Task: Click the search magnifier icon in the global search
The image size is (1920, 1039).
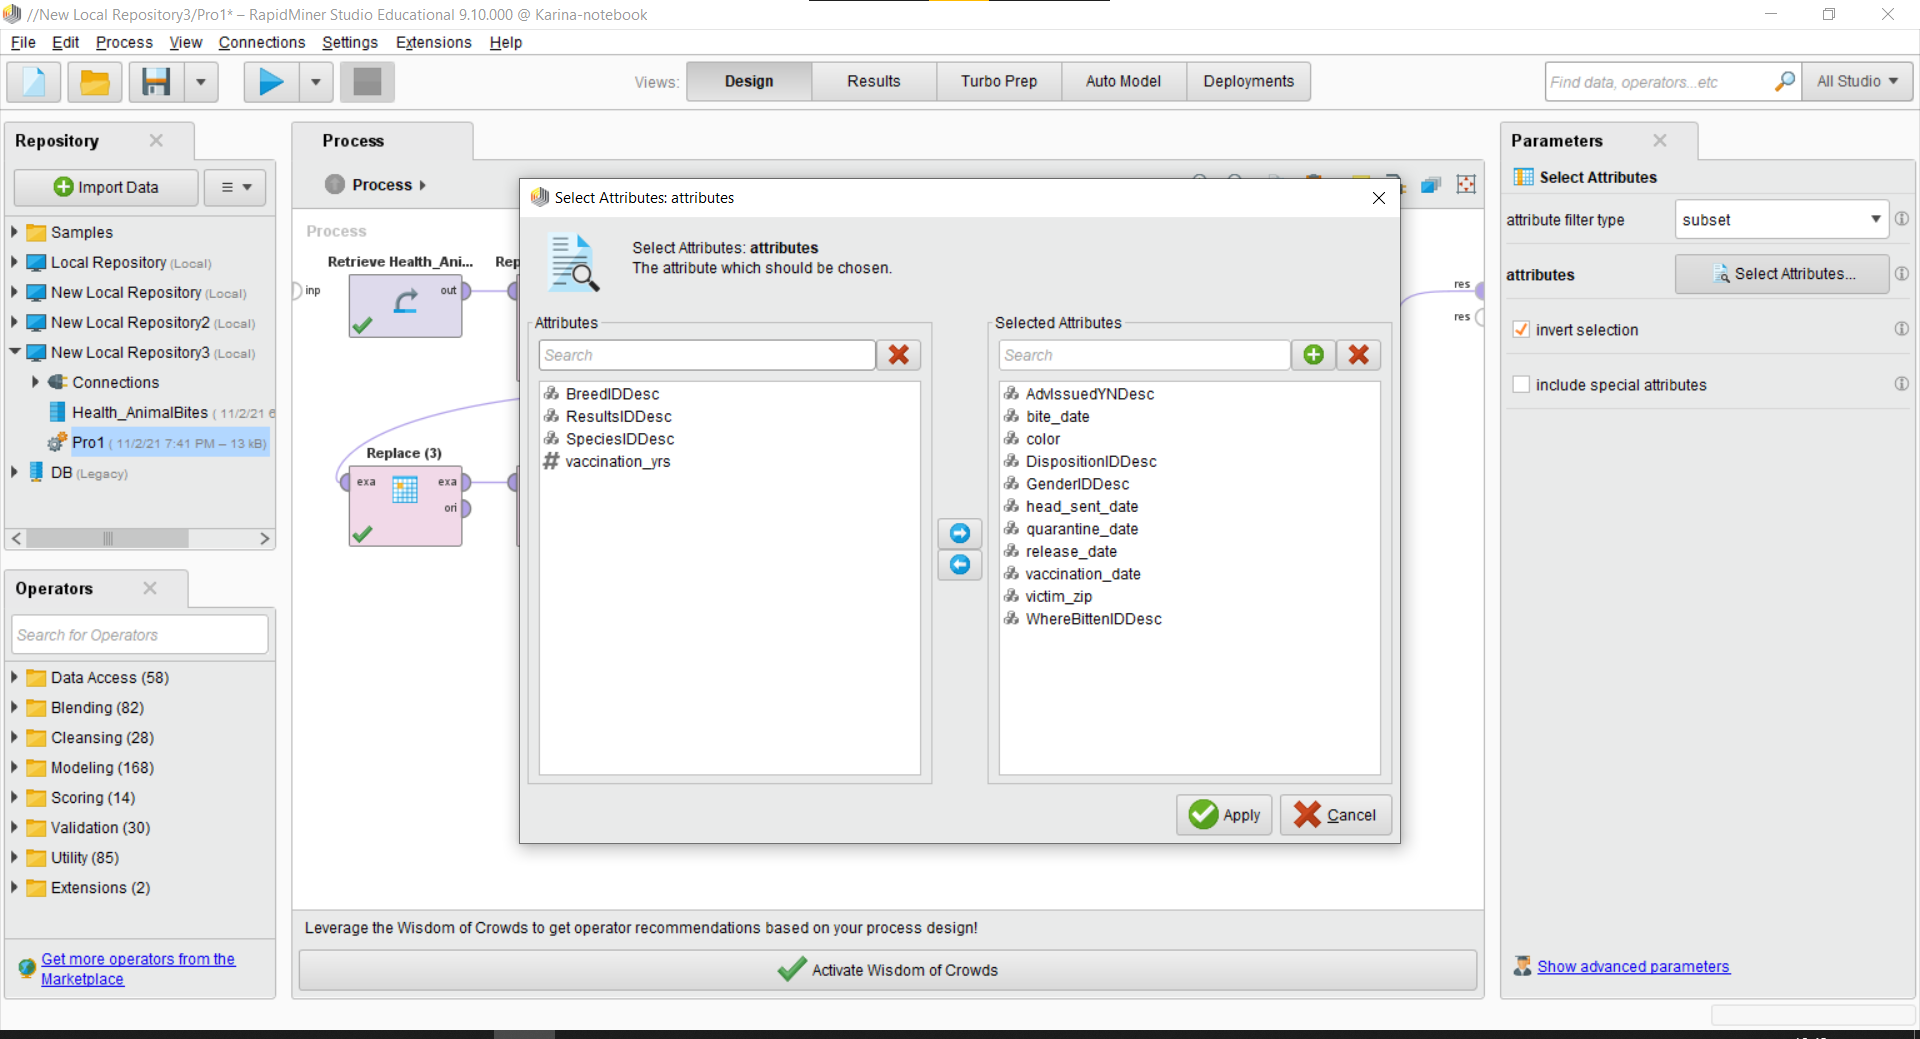Action: click(1784, 81)
